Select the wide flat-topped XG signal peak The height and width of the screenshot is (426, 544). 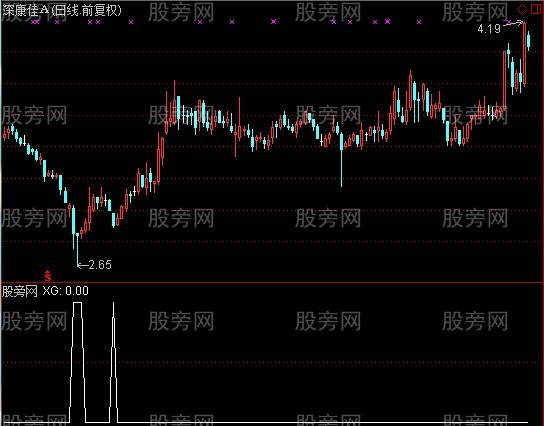pyautogui.click(x=78, y=362)
